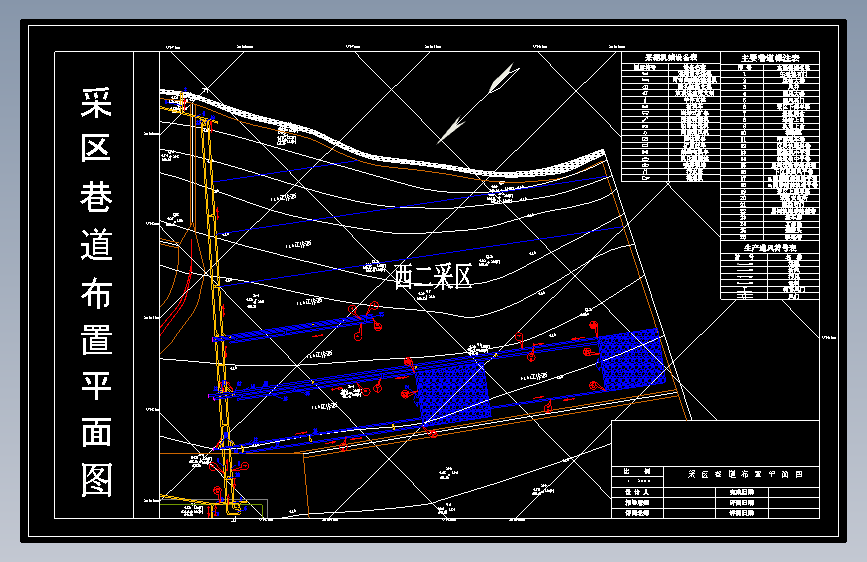Click the 生产通风符号表 table header
867x562 pixels.
(770, 248)
